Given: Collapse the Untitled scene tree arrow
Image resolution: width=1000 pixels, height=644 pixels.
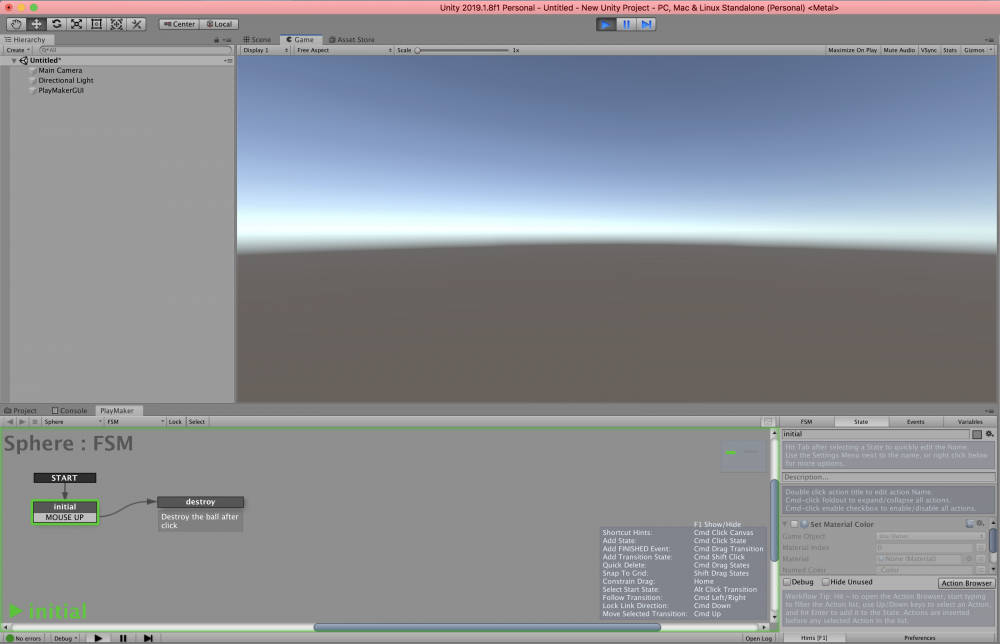Looking at the screenshot, I should click(14, 61).
